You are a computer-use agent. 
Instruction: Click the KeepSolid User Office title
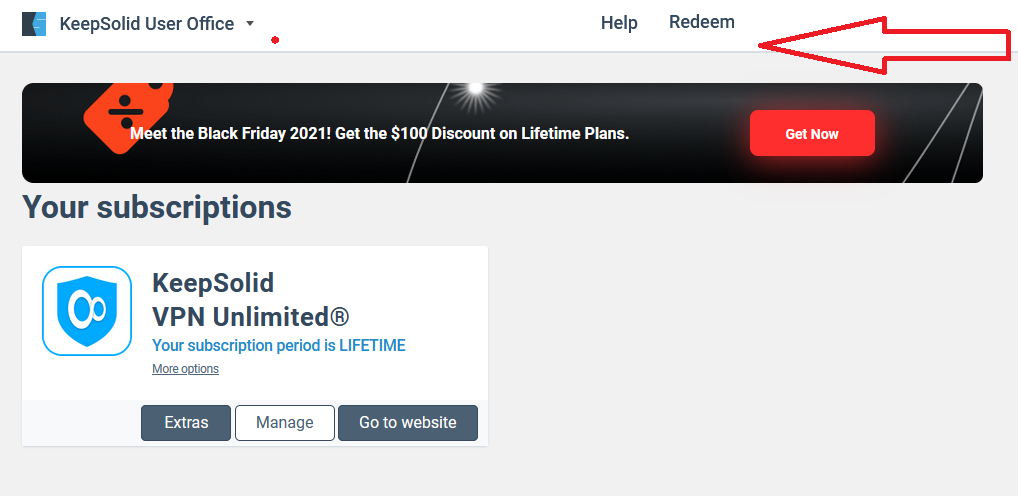(146, 24)
